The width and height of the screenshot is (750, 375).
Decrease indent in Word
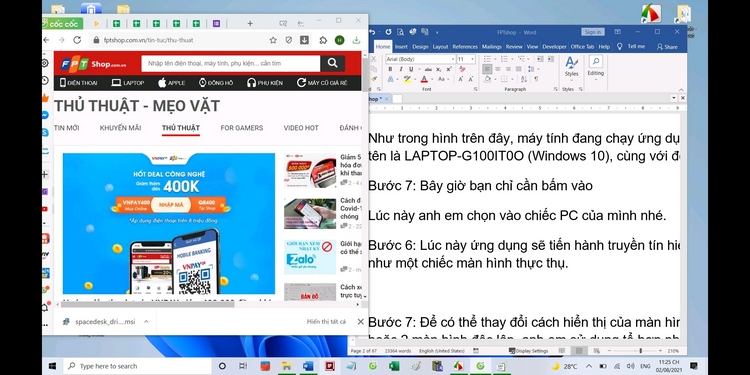(540, 59)
